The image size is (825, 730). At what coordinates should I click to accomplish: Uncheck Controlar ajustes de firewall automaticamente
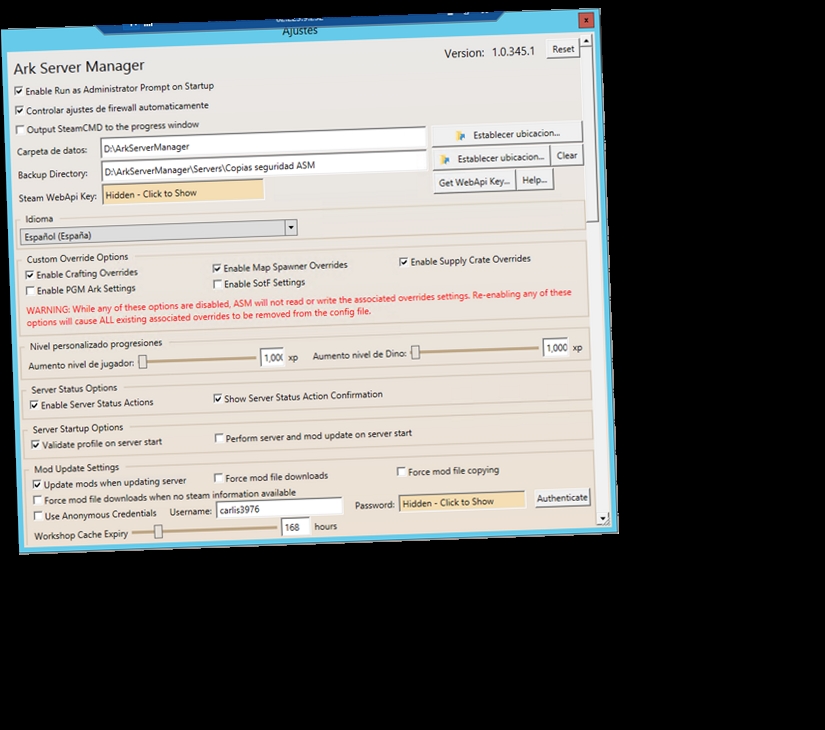tap(19, 111)
